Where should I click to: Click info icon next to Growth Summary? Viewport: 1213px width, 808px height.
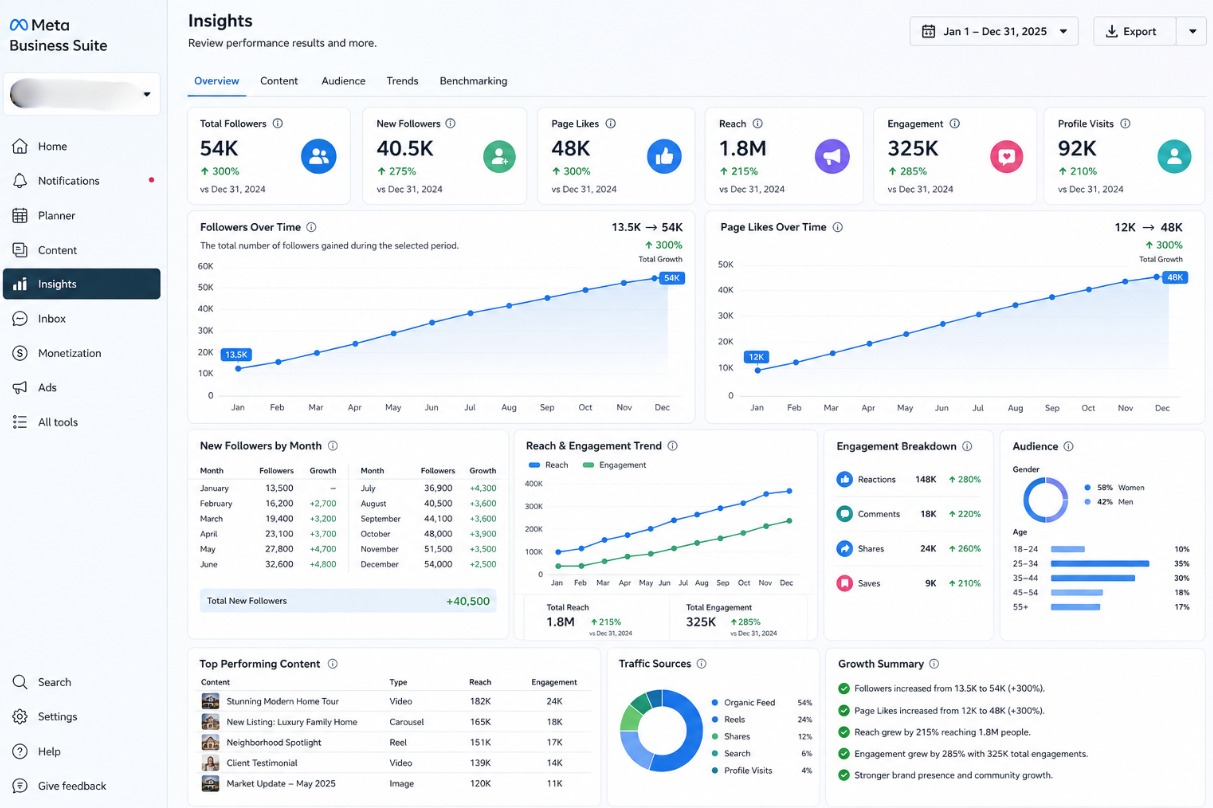(934, 664)
